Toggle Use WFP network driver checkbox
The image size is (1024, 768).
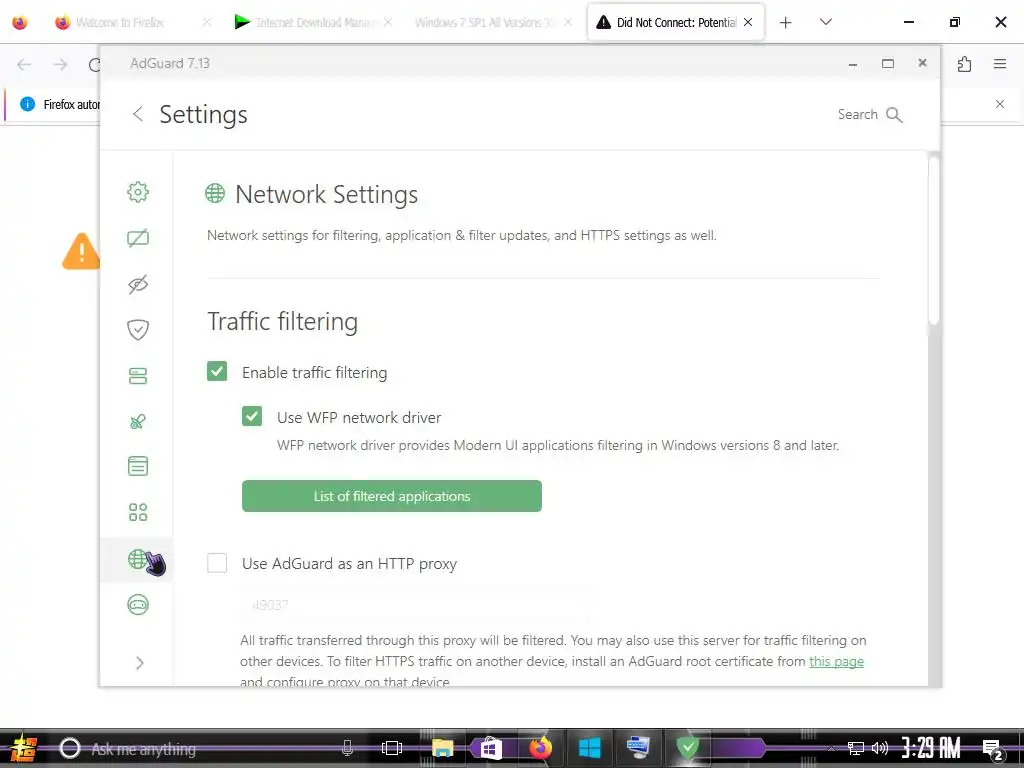click(x=252, y=417)
